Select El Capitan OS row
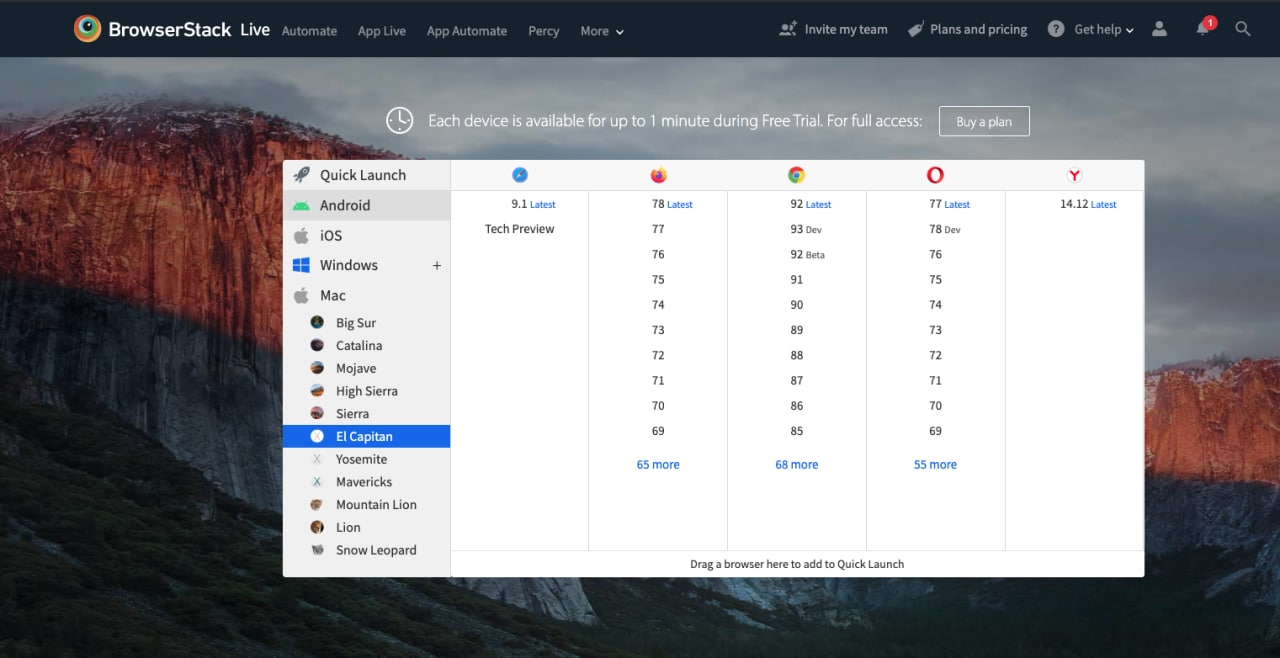1280x658 pixels. [x=366, y=436]
